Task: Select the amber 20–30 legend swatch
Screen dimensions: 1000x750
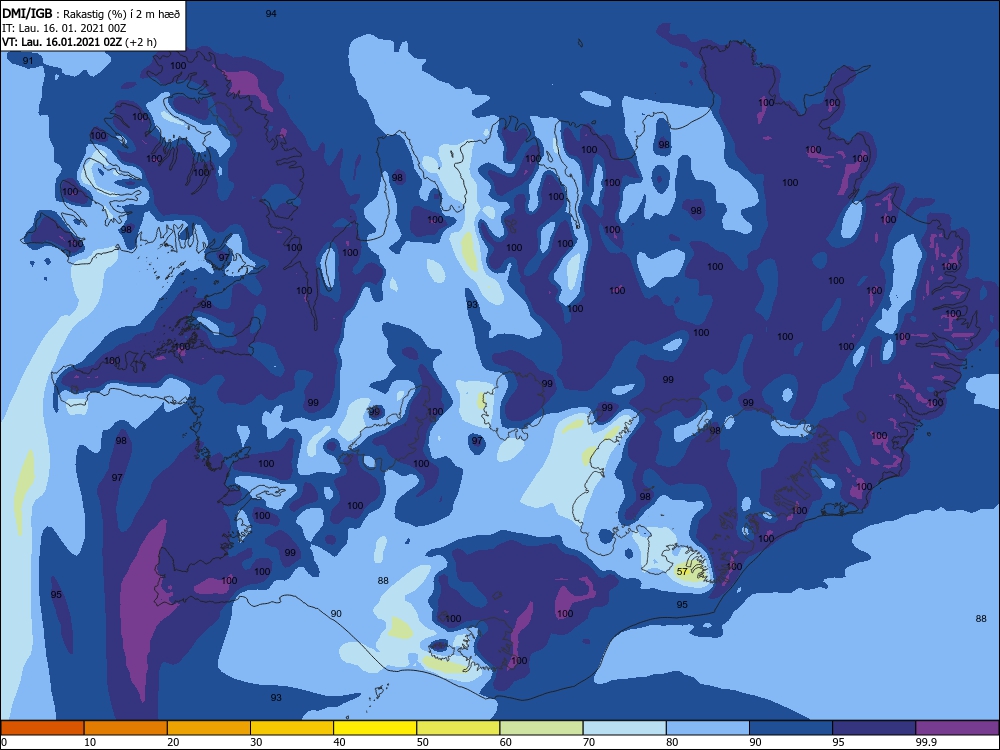Action: [x=209, y=728]
